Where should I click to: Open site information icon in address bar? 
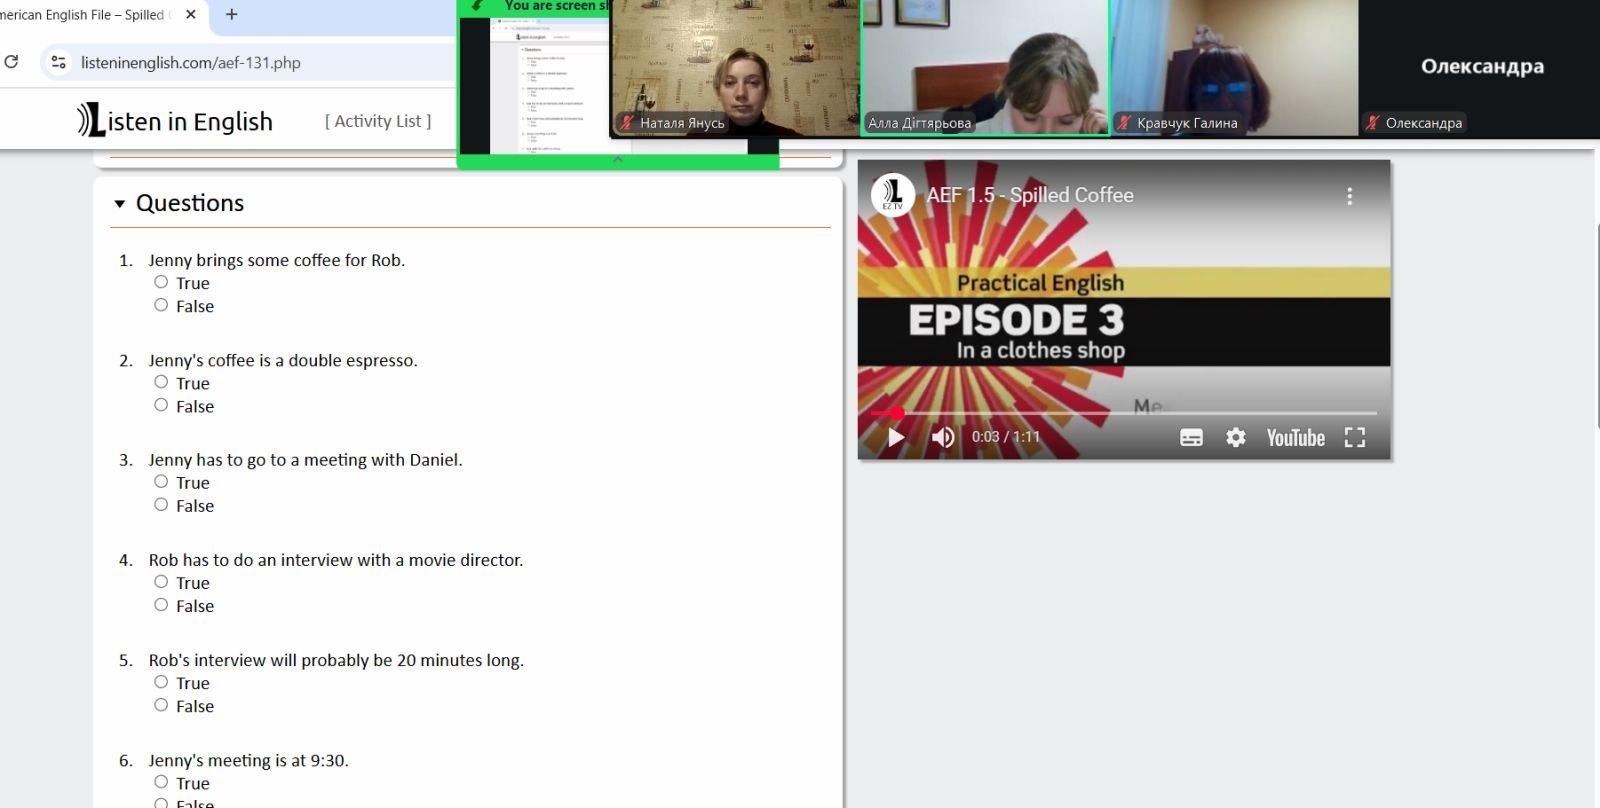click(59, 62)
